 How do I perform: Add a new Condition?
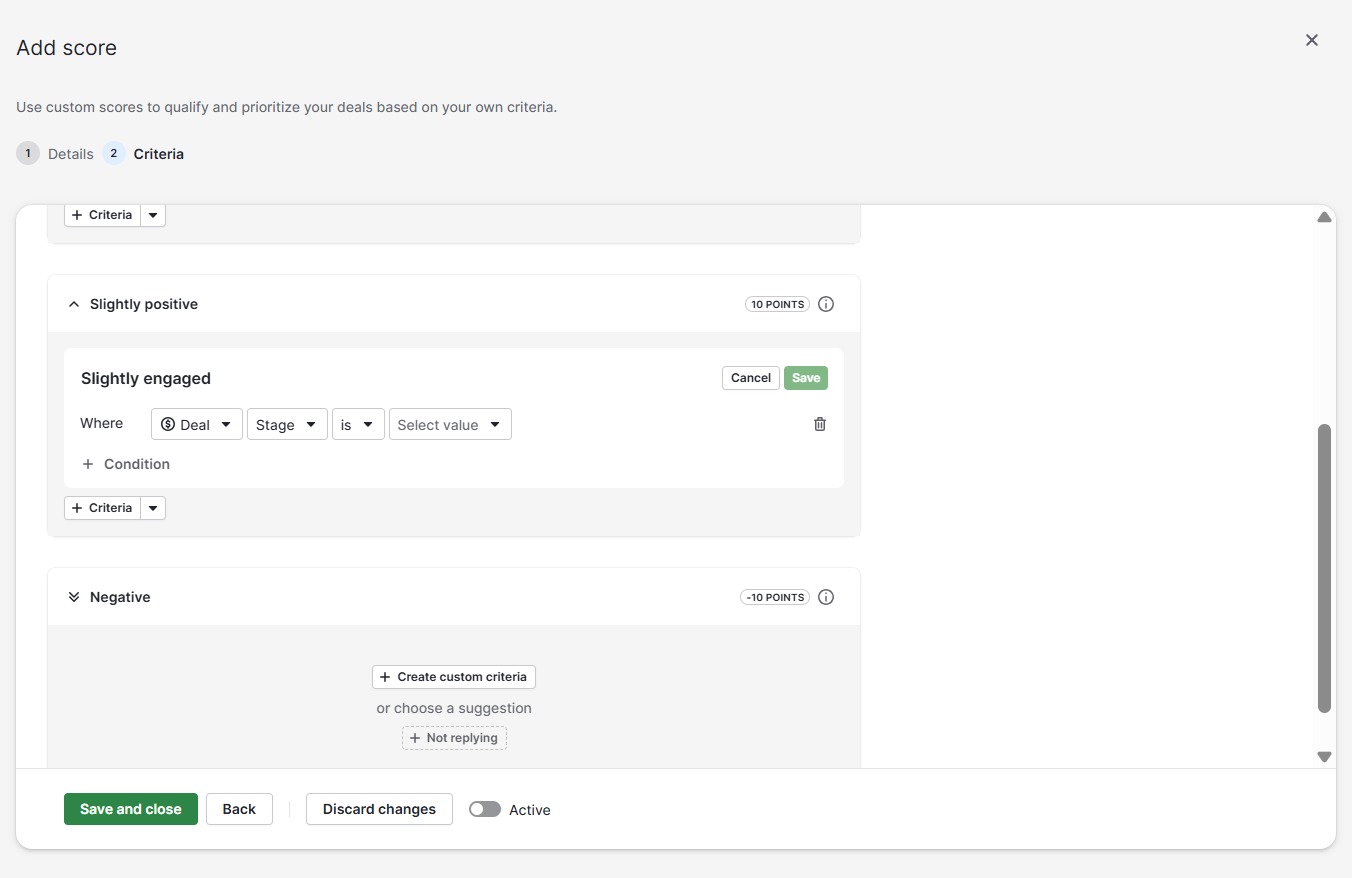[x=126, y=464]
